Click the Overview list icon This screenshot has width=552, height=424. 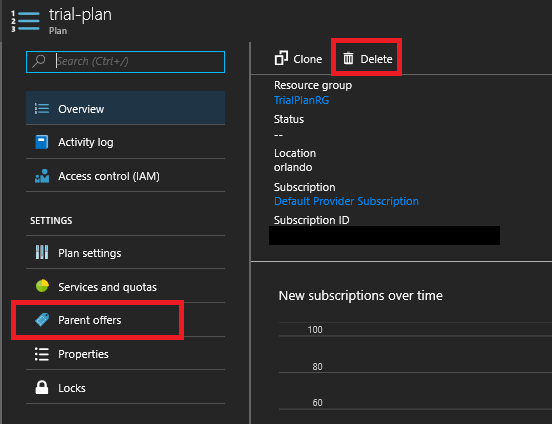(42, 108)
